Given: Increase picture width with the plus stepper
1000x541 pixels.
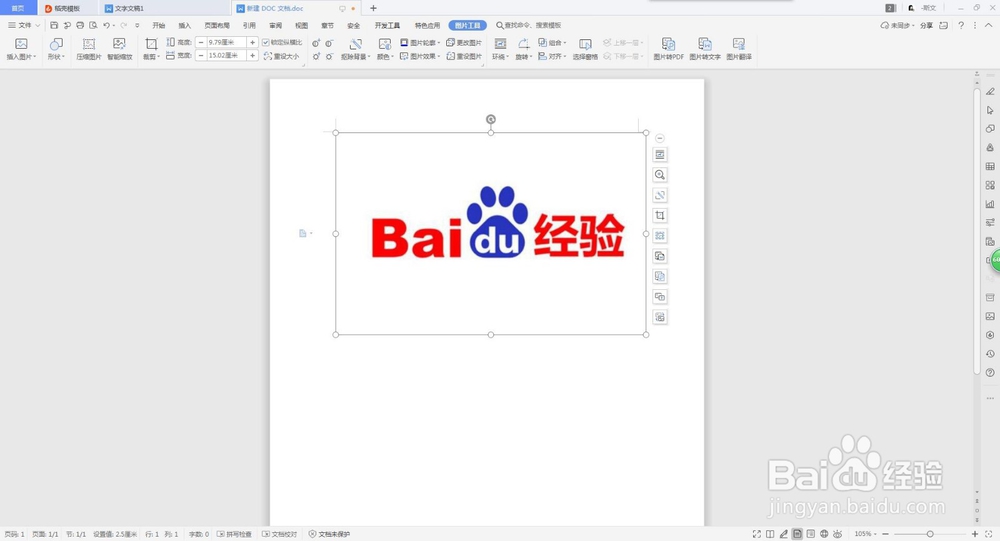Looking at the screenshot, I should tap(253, 56).
